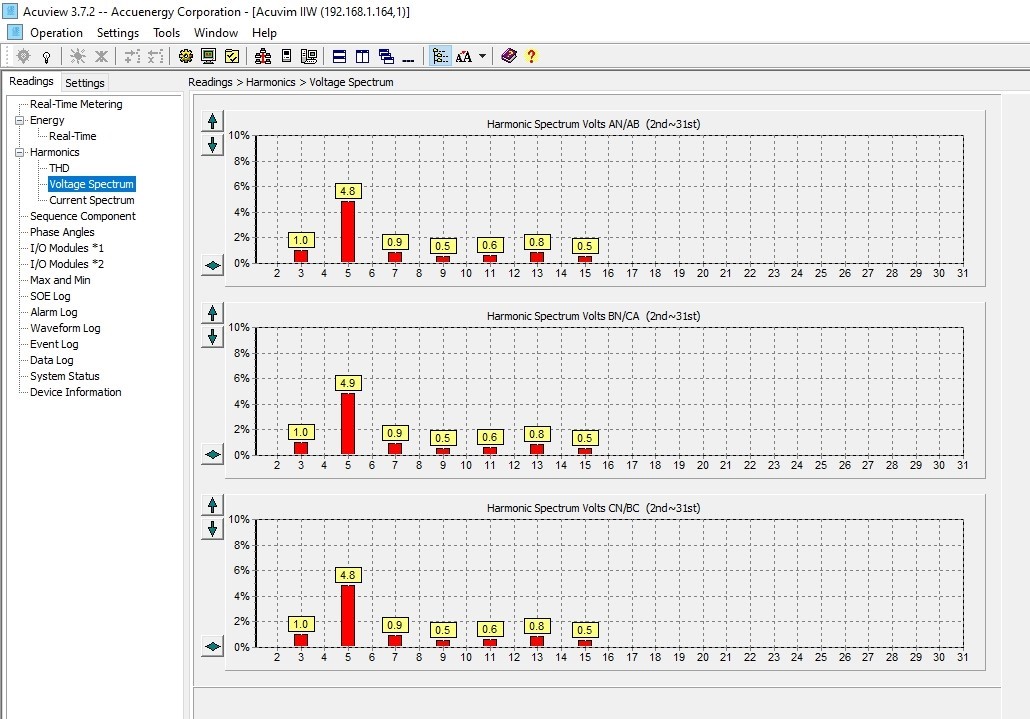1030x719 pixels.
Task: Open the yellow gear settings toolbar icon
Action: click(x=186, y=56)
